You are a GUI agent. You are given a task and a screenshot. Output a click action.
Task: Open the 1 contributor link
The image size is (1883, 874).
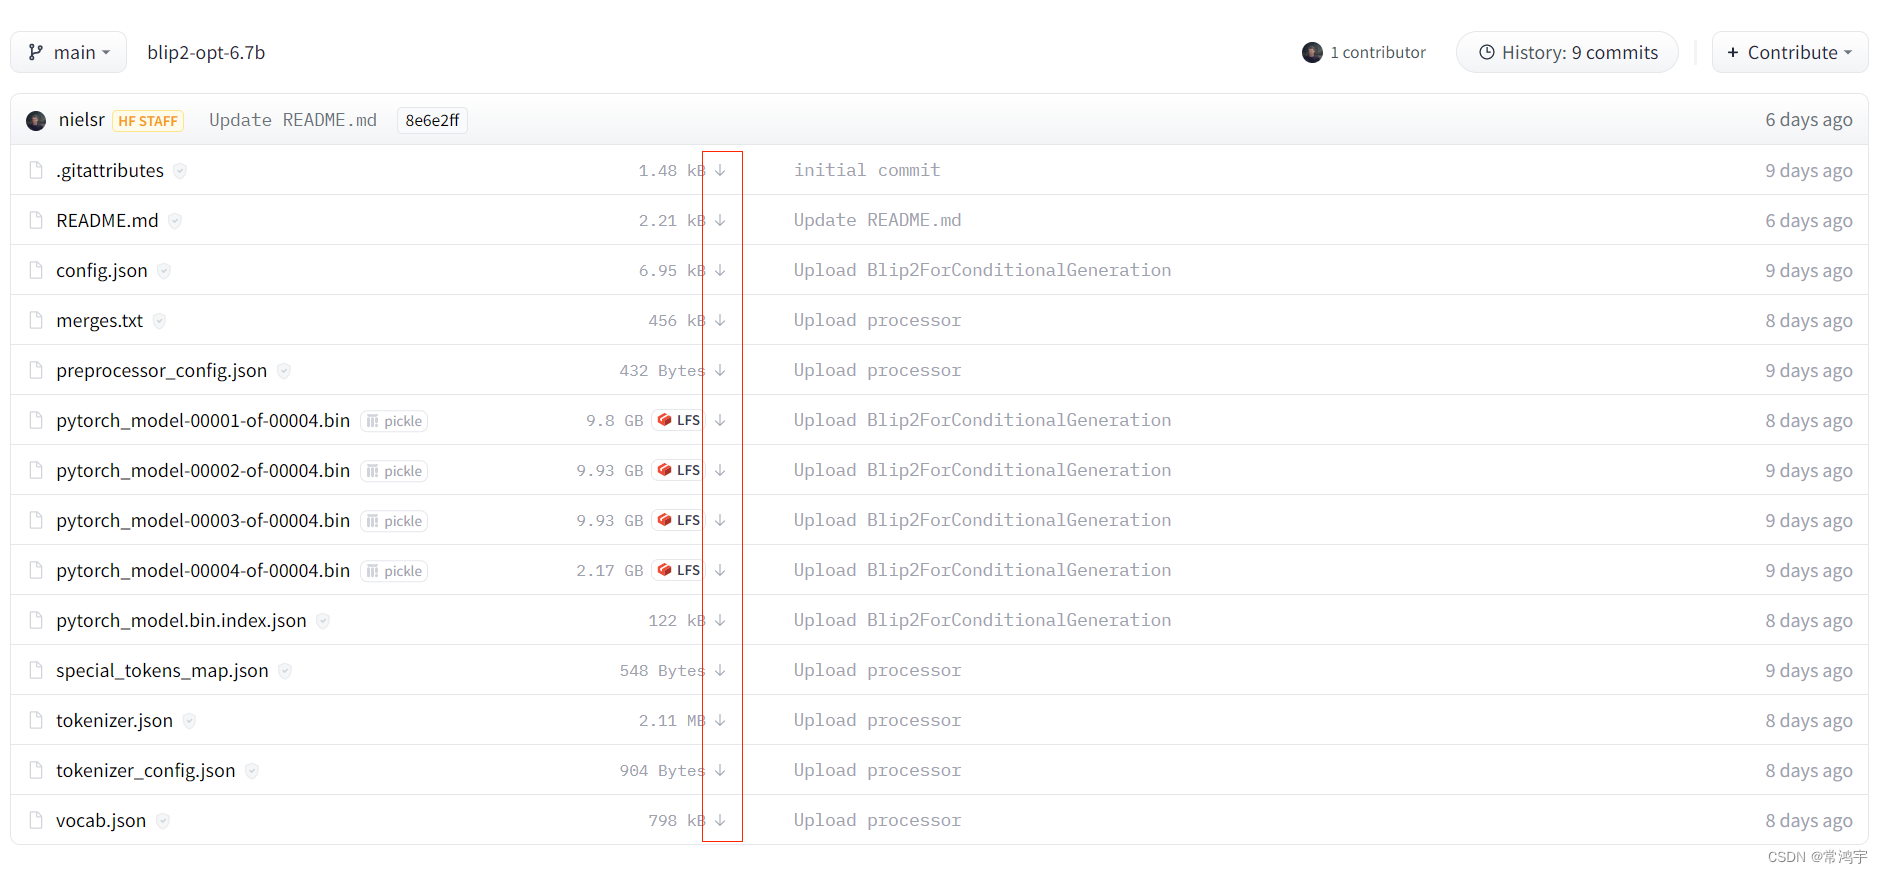[1364, 52]
